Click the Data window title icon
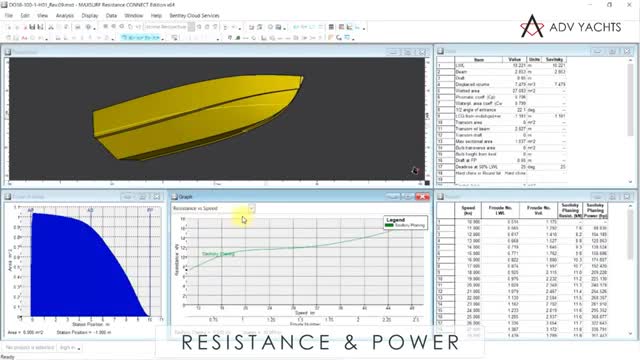Screen dimensions: 640x360 coord(440,51)
